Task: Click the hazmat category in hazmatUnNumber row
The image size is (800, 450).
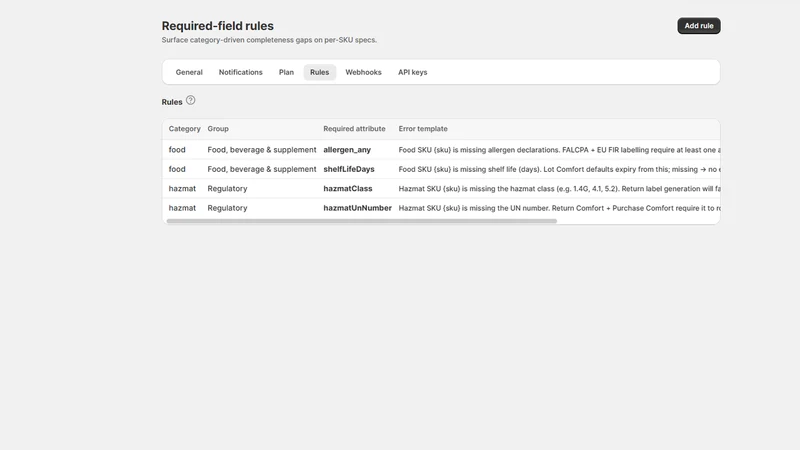Action: [x=182, y=208]
